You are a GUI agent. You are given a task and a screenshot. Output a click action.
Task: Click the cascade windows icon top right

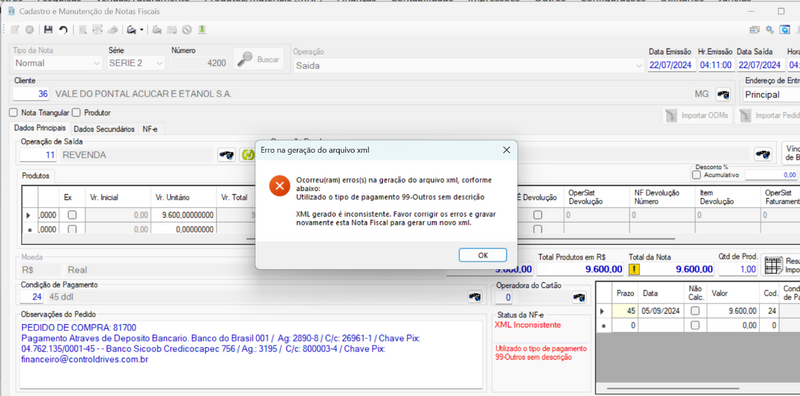click(x=755, y=30)
